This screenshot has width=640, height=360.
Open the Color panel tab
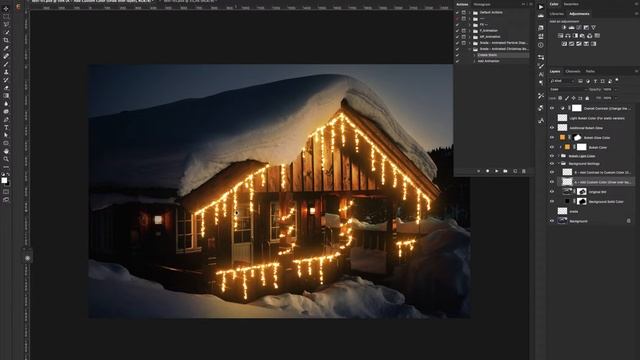554,4
